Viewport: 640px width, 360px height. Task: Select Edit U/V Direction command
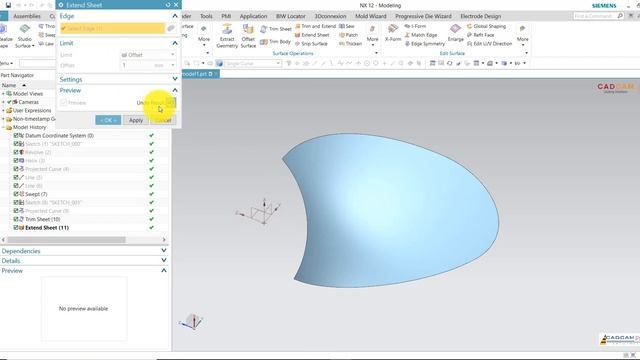489,44
